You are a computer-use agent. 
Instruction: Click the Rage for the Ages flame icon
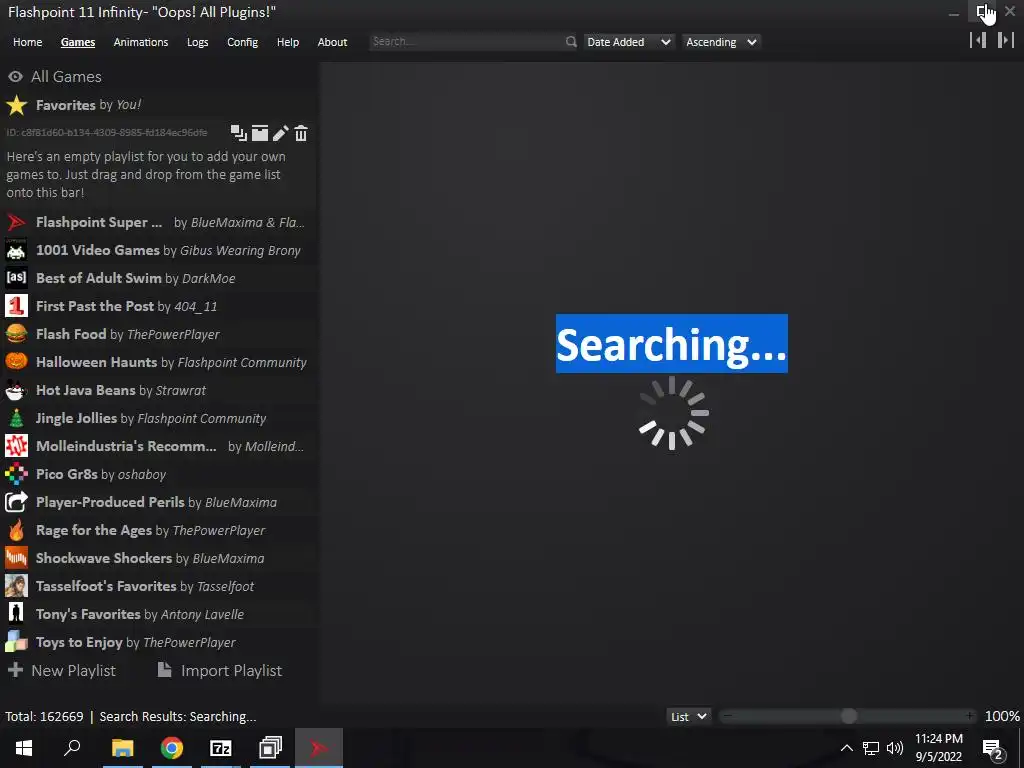pos(16,530)
